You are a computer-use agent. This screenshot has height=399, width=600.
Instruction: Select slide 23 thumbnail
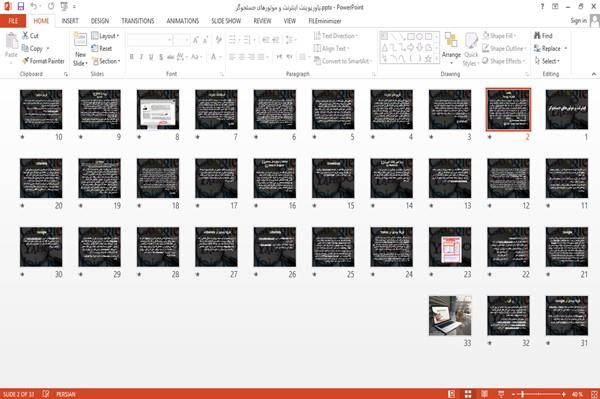450,247
